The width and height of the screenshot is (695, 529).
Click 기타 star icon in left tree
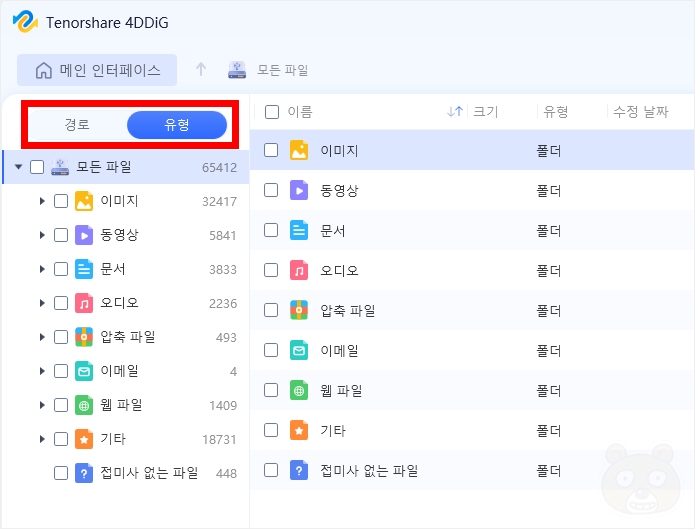tap(84, 439)
